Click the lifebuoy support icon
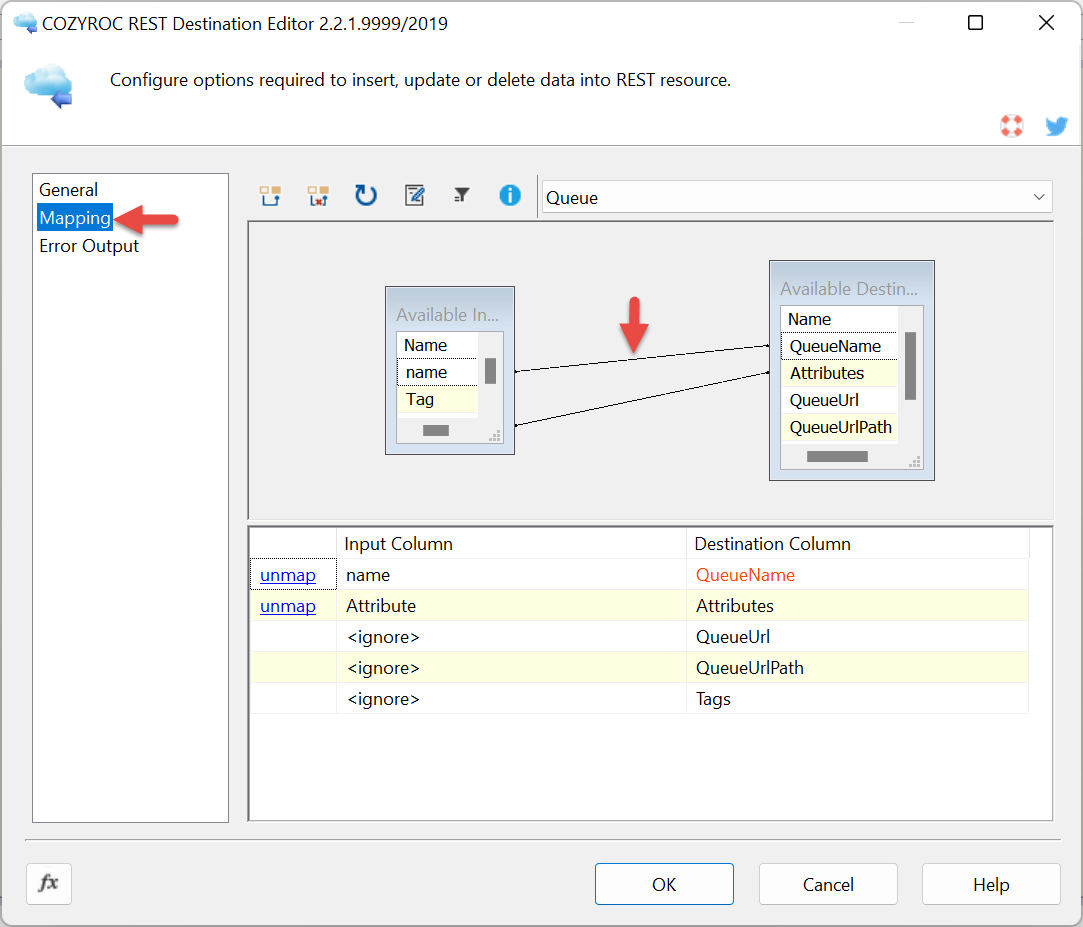Image resolution: width=1083 pixels, height=927 pixels. click(x=1011, y=126)
